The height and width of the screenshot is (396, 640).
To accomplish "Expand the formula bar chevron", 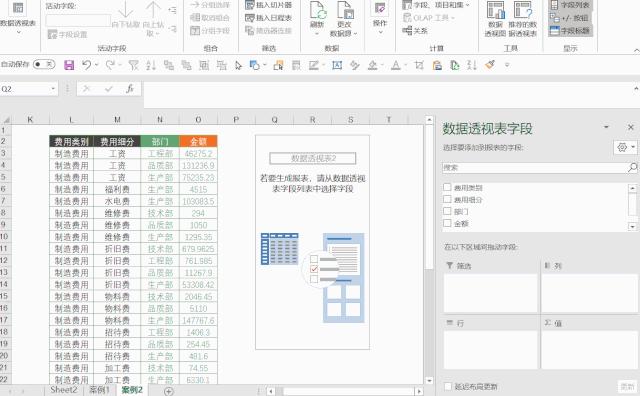I will [636, 89].
